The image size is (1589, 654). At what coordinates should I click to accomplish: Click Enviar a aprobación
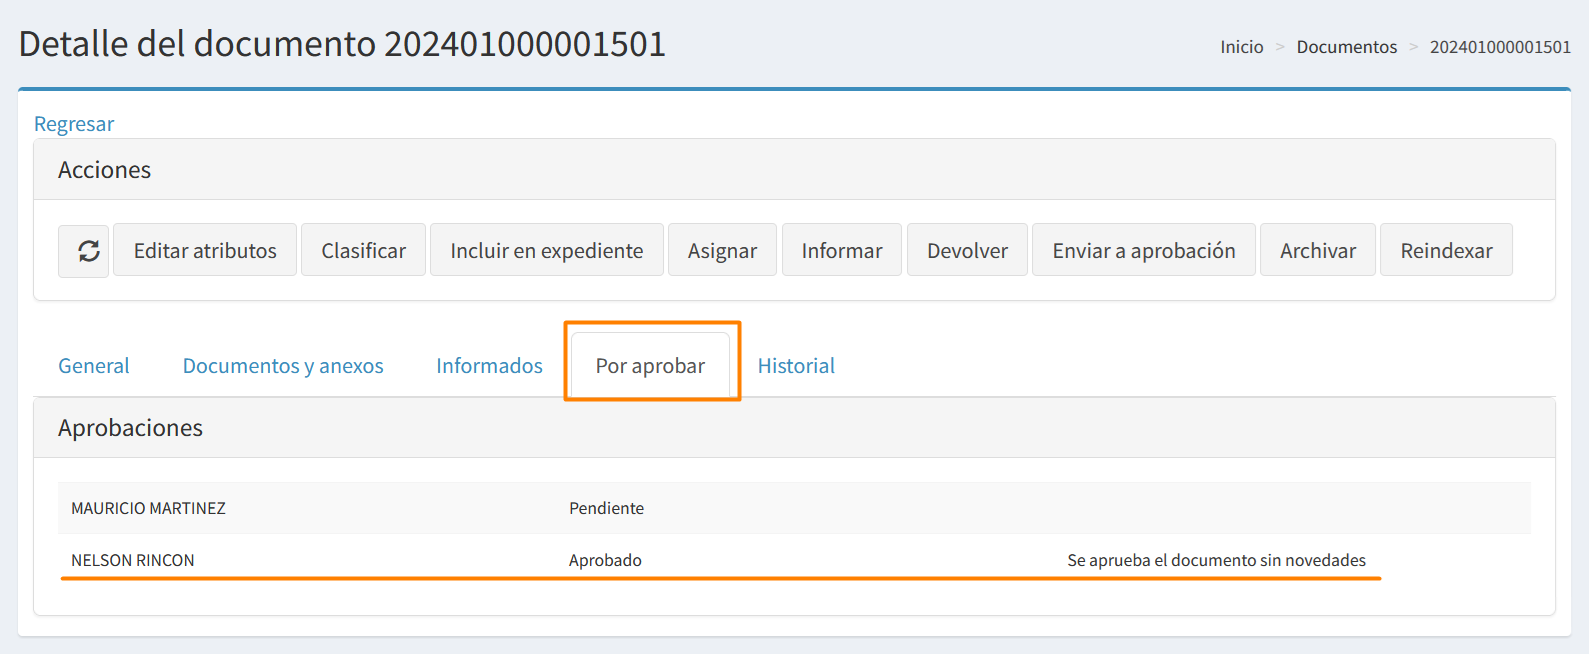[x=1144, y=250]
